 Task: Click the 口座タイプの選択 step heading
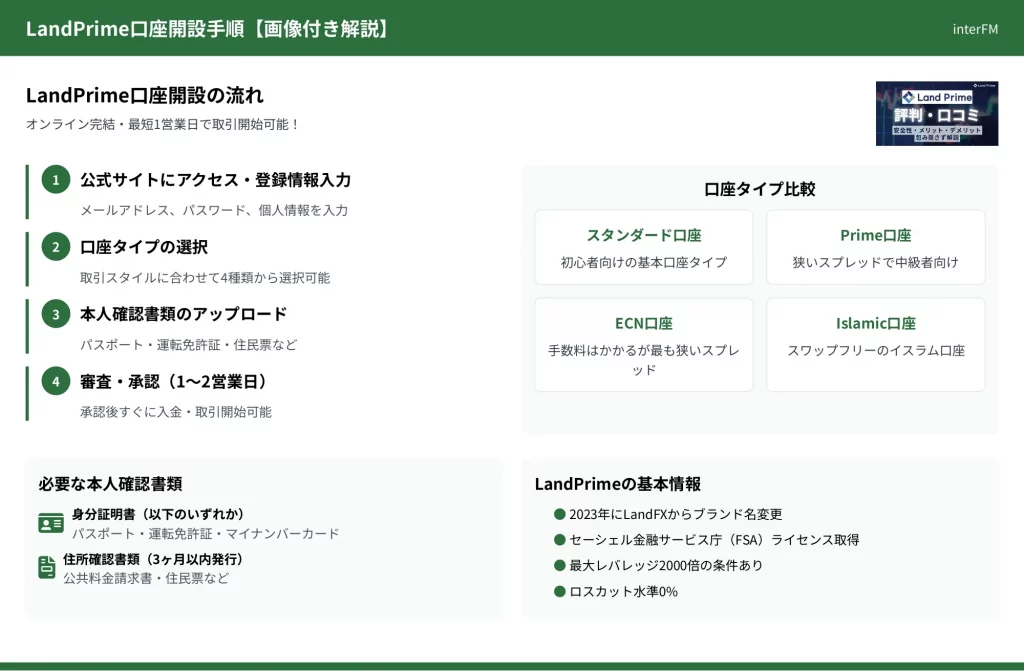[x=144, y=247]
